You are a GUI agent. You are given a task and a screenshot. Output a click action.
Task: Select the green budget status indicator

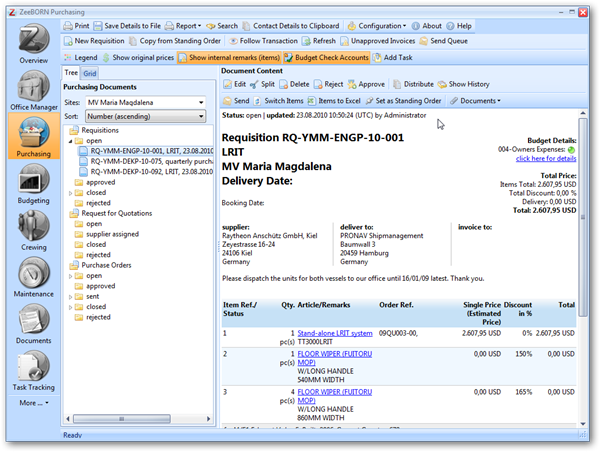[x=571, y=149]
